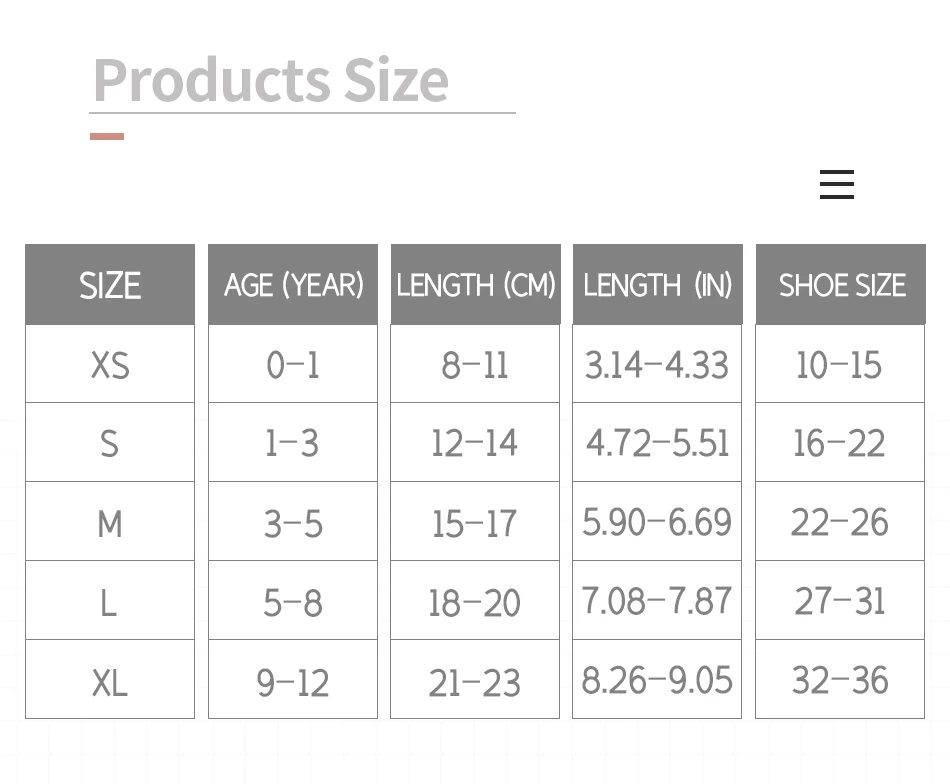950x784 pixels.
Task: Choose the M size cell
Action: (110, 522)
